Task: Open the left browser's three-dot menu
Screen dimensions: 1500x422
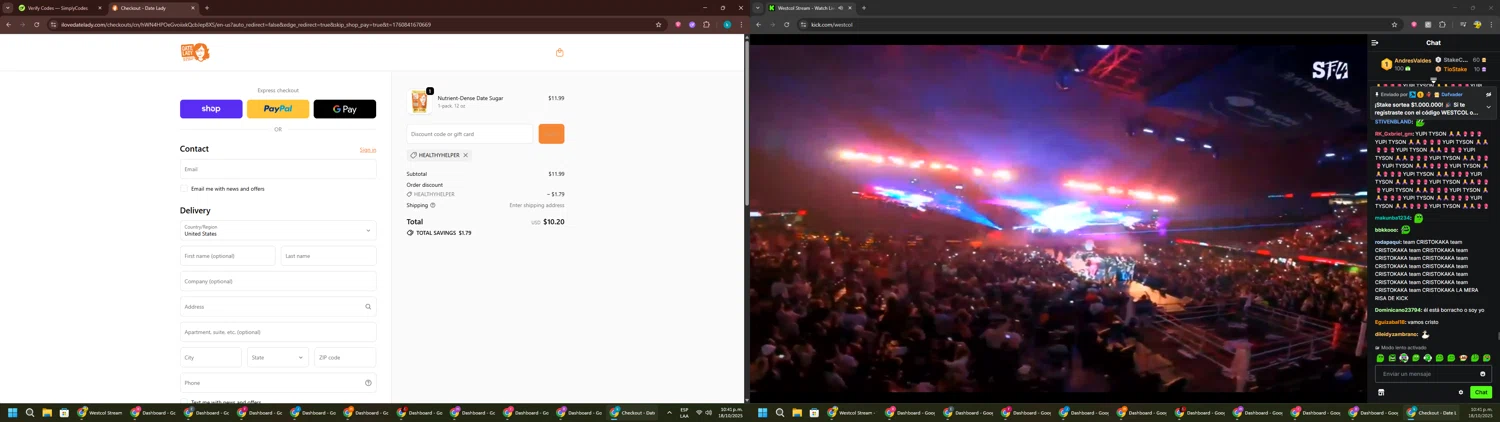Action: click(741, 25)
